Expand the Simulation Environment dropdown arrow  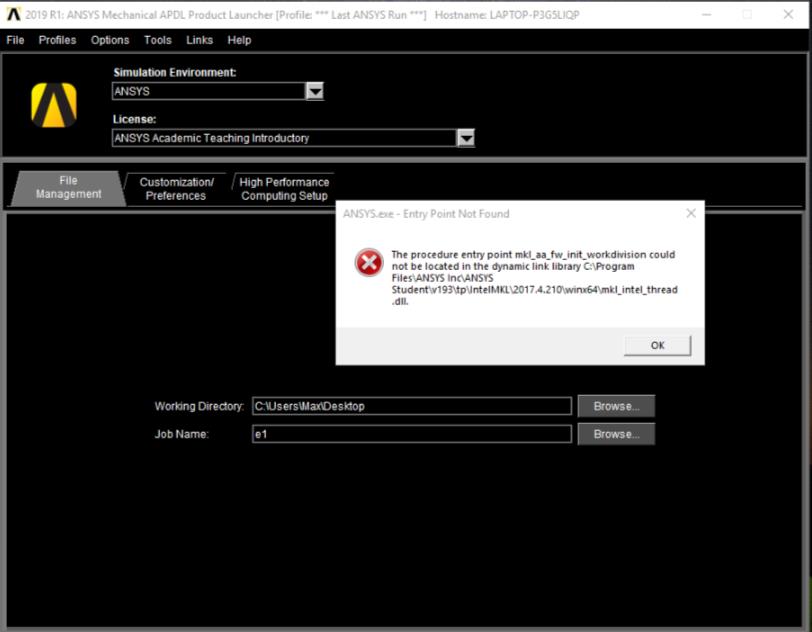[315, 91]
